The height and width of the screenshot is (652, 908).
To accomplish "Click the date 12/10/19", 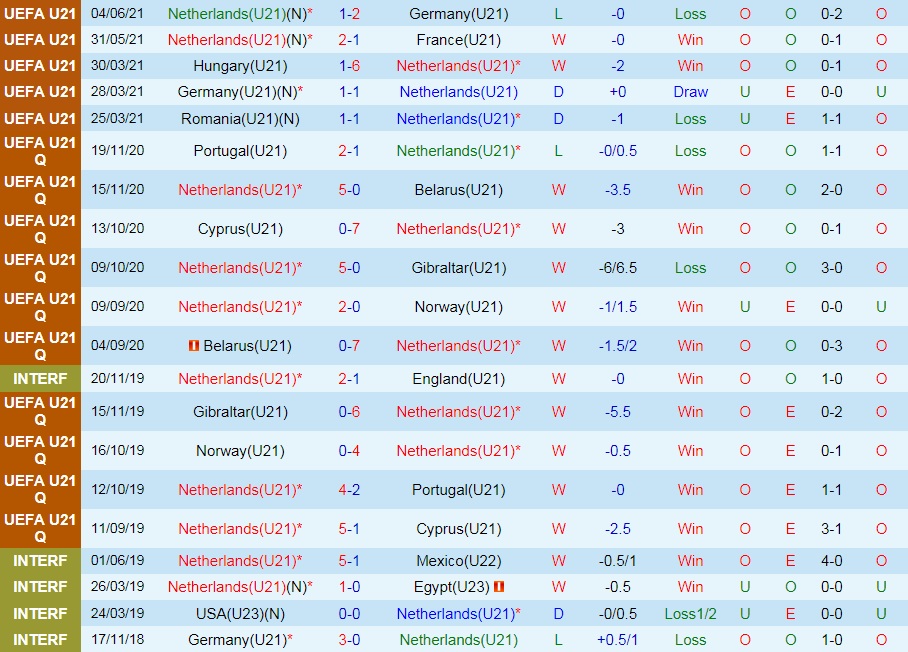I will [117, 489].
